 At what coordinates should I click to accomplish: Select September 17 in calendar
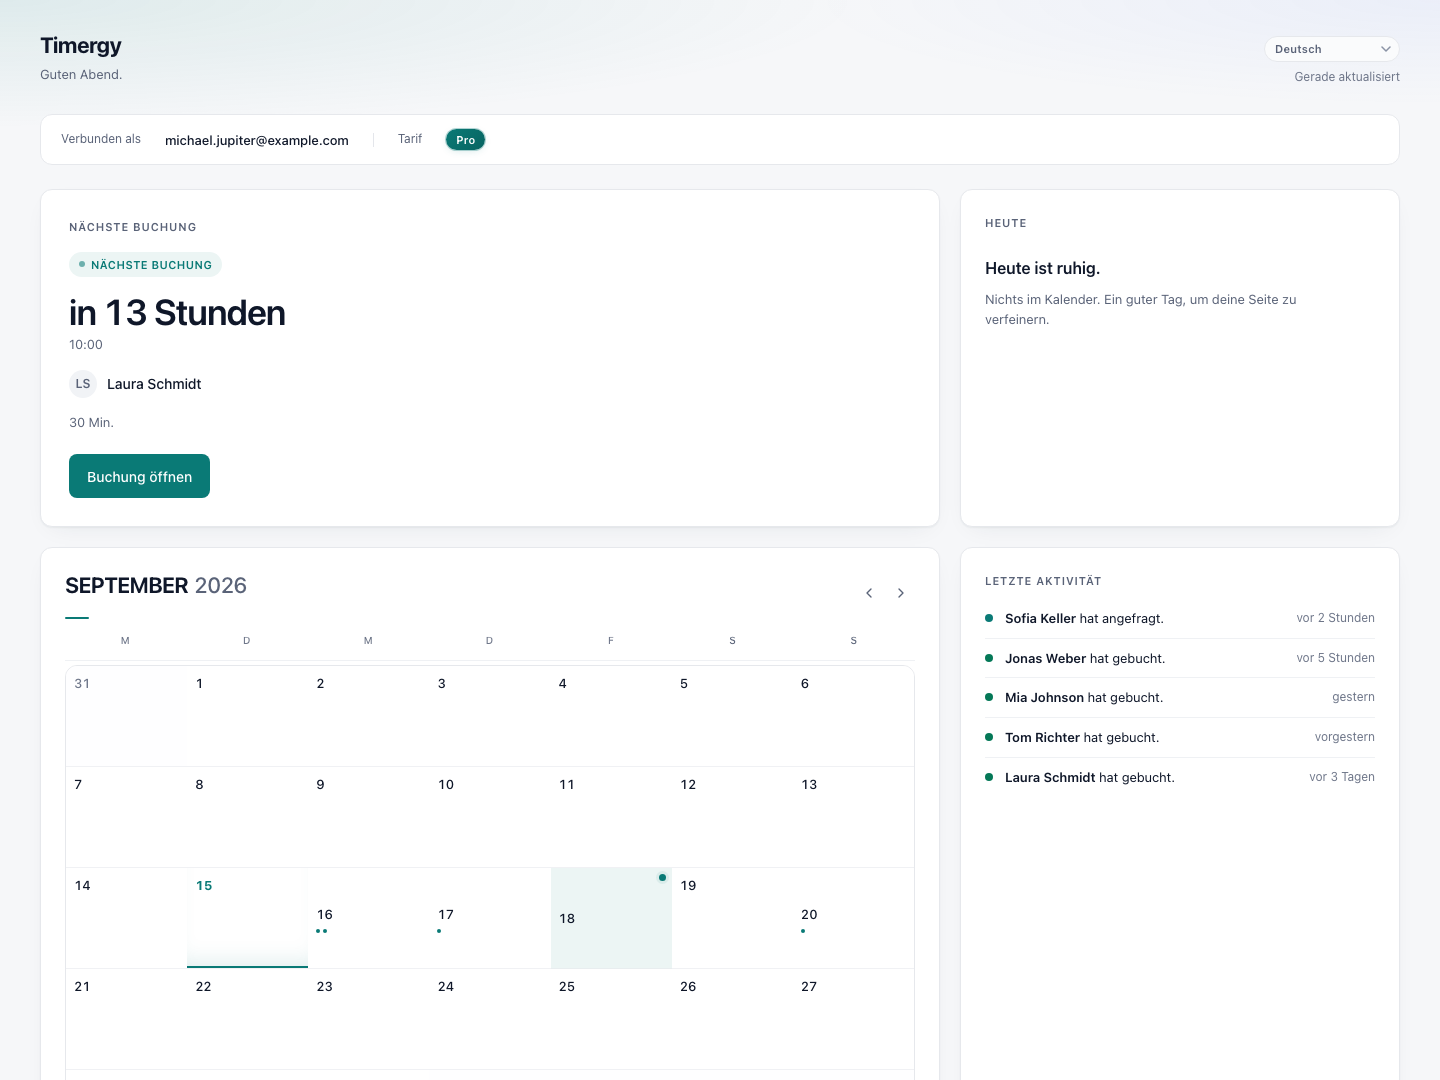(x=490, y=918)
